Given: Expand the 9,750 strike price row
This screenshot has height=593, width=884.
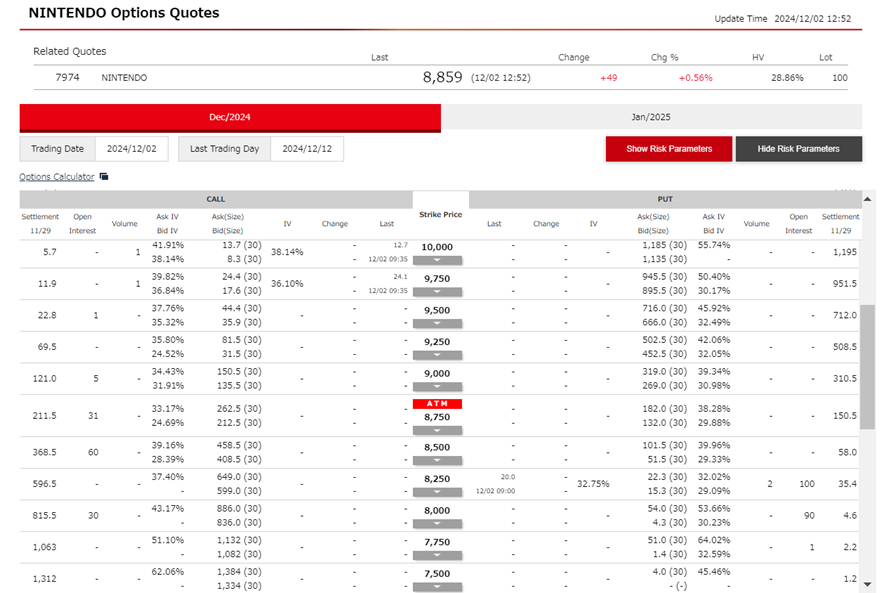Looking at the screenshot, I should [x=437, y=292].
